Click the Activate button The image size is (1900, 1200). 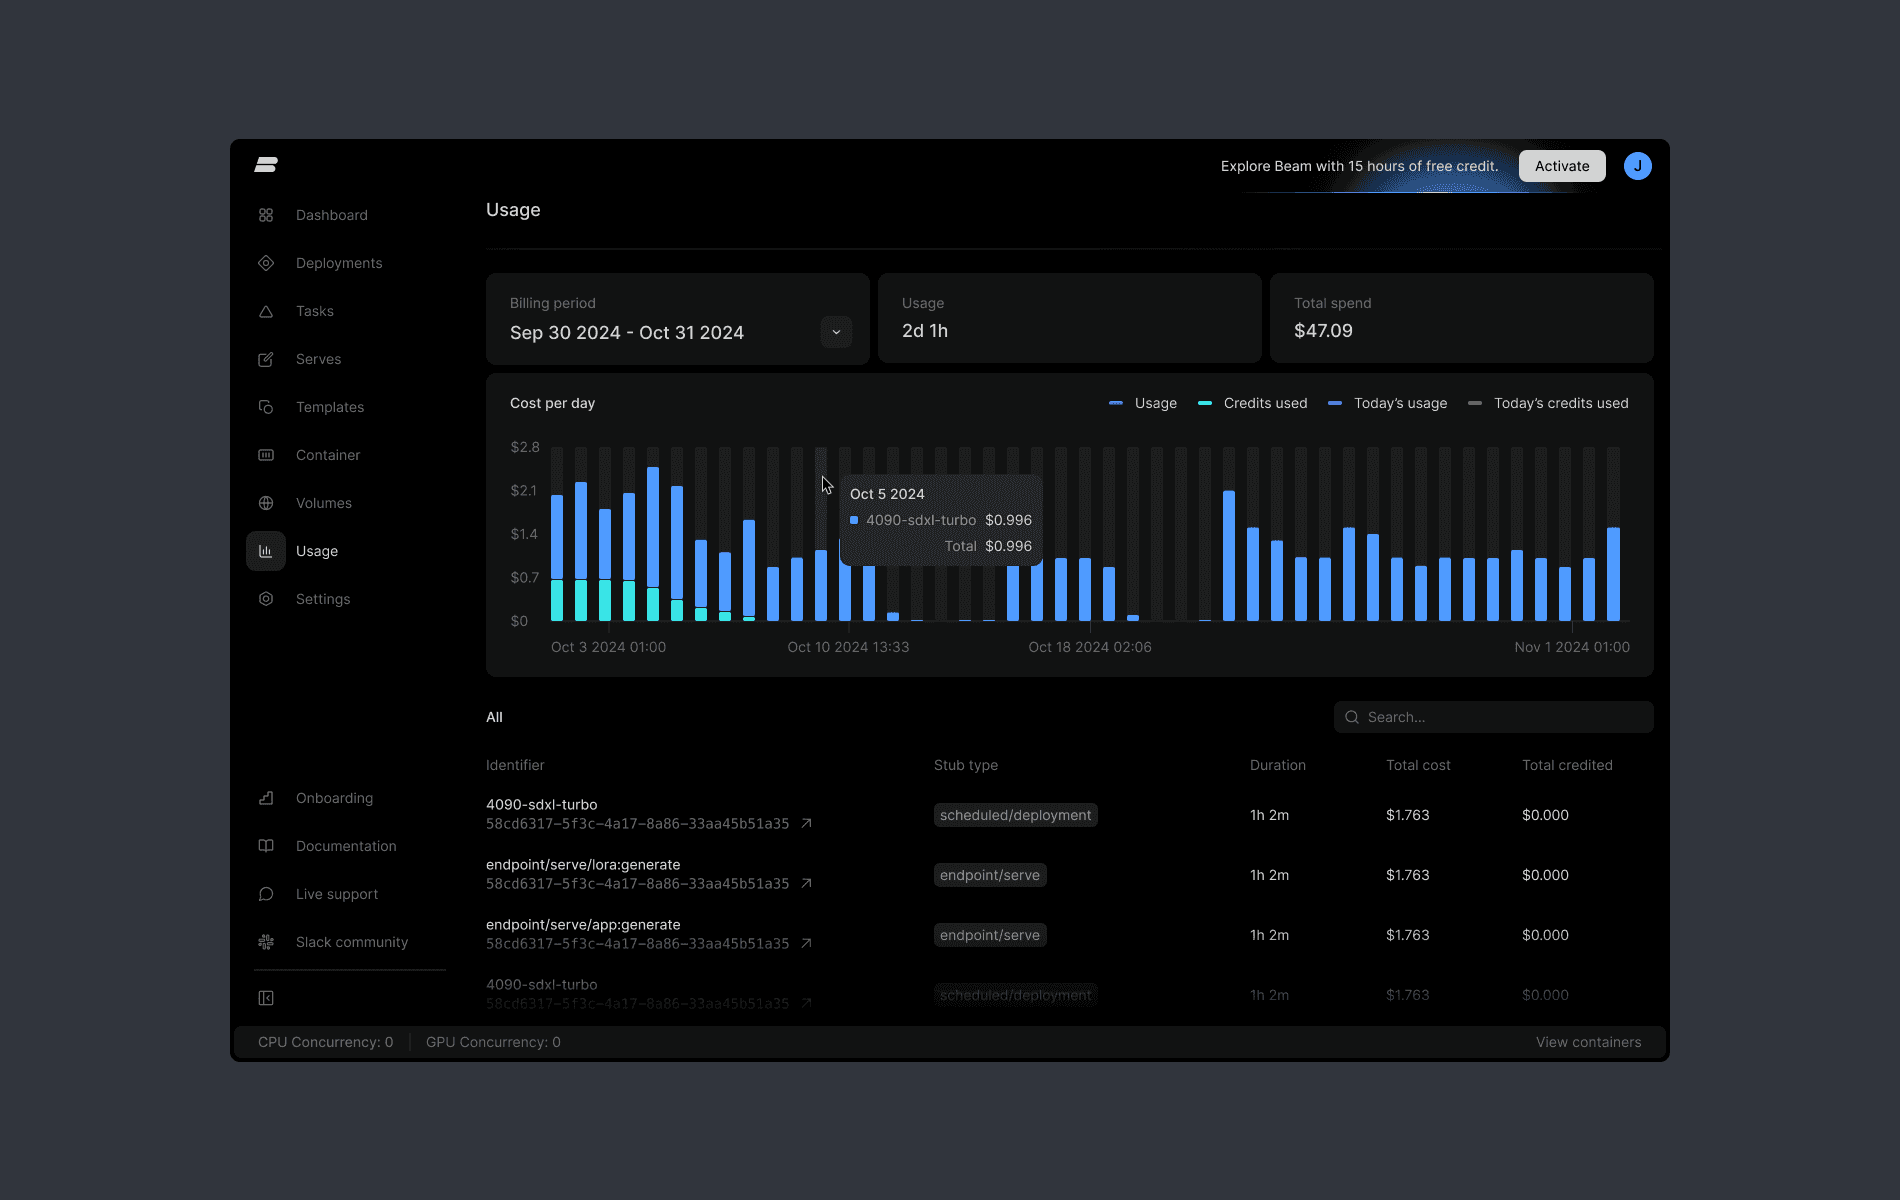point(1562,166)
